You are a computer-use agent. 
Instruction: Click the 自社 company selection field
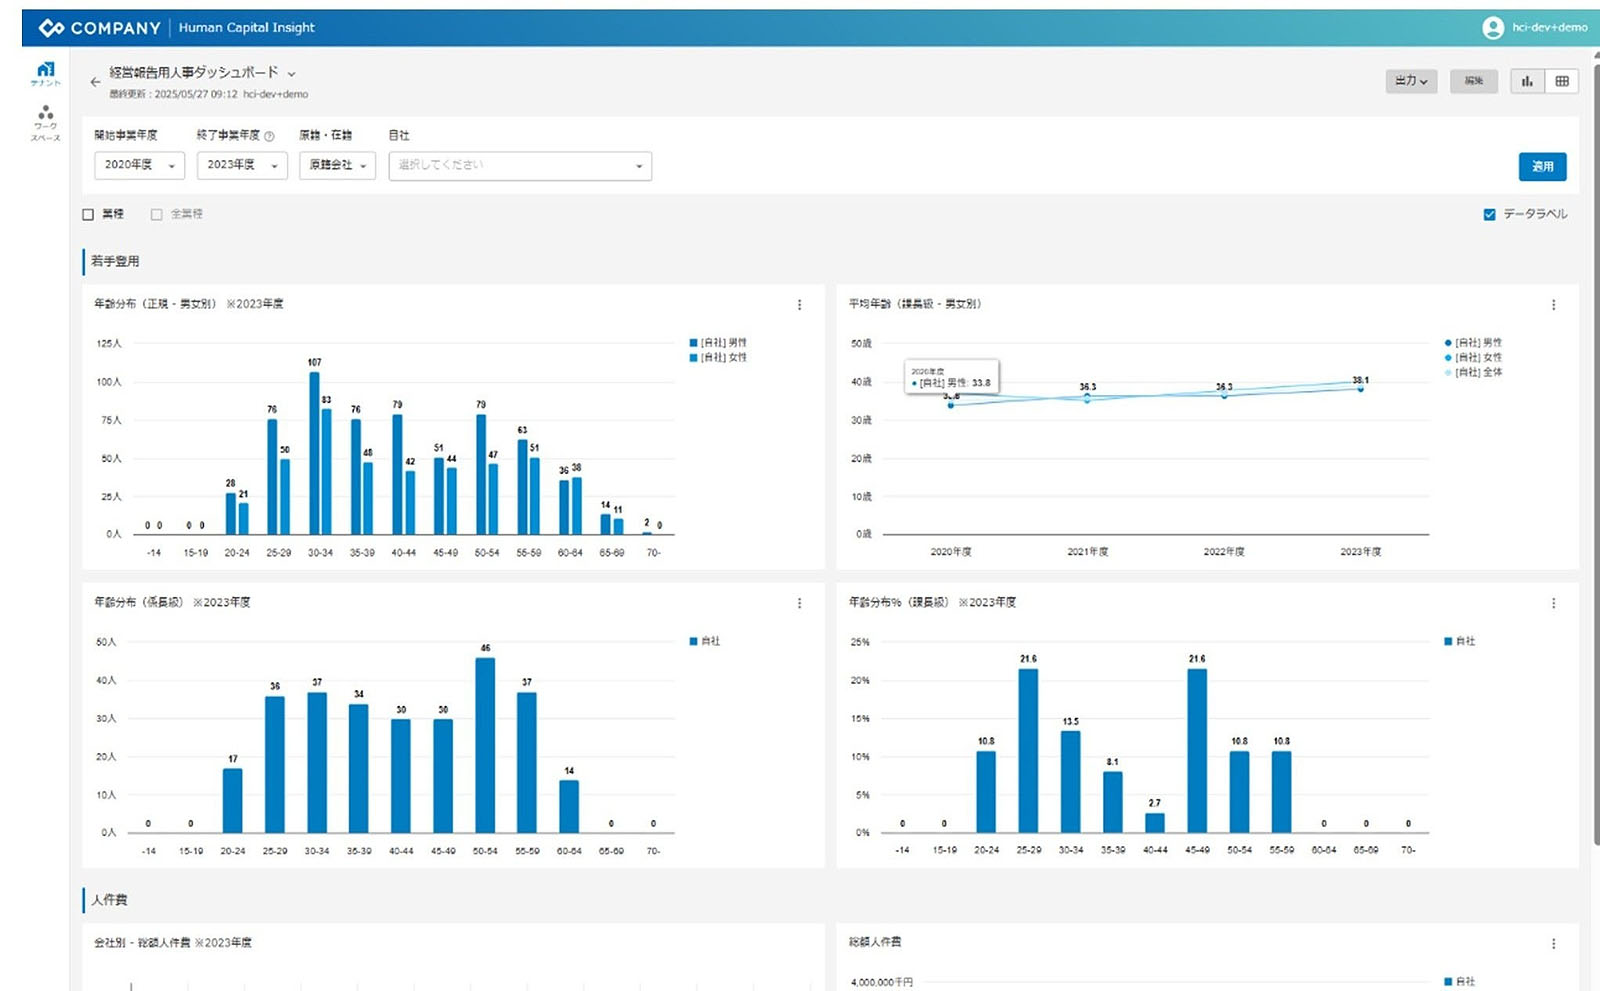click(520, 165)
